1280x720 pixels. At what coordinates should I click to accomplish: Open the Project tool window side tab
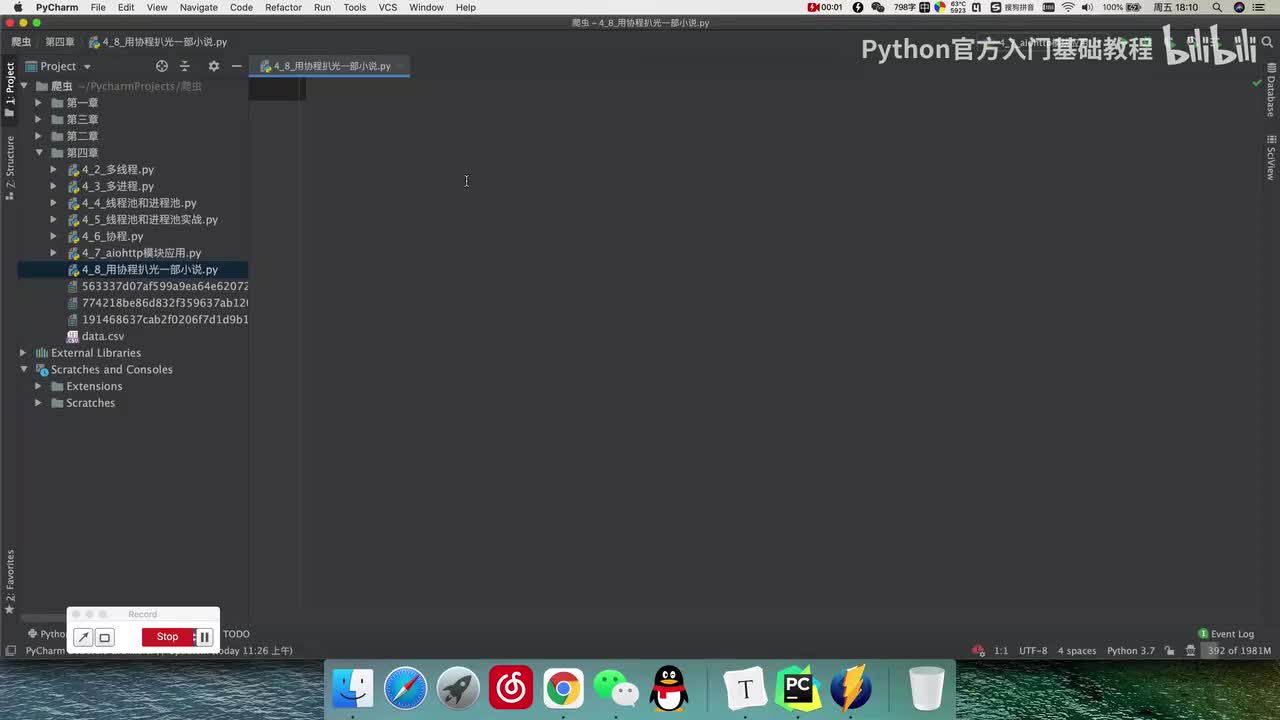tap(10, 90)
